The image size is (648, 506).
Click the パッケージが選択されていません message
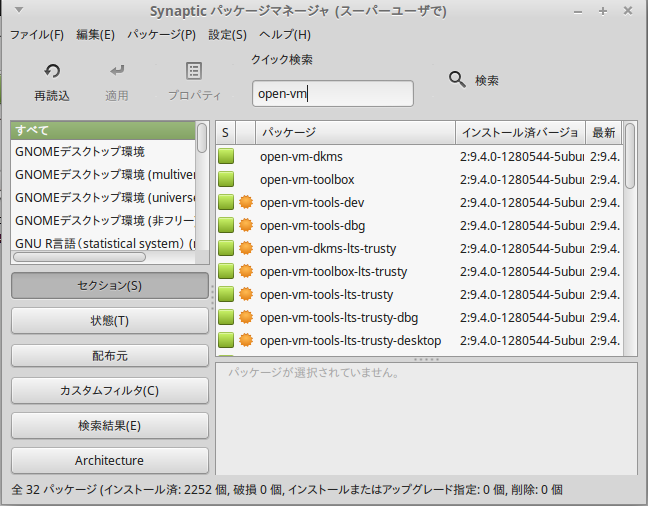click(x=314, y=372)
